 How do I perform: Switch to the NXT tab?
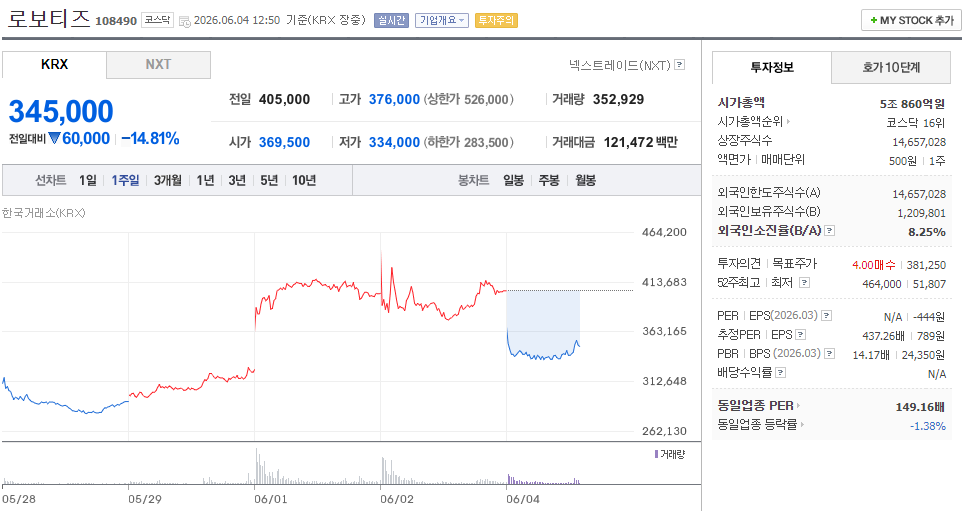point(158,64)
